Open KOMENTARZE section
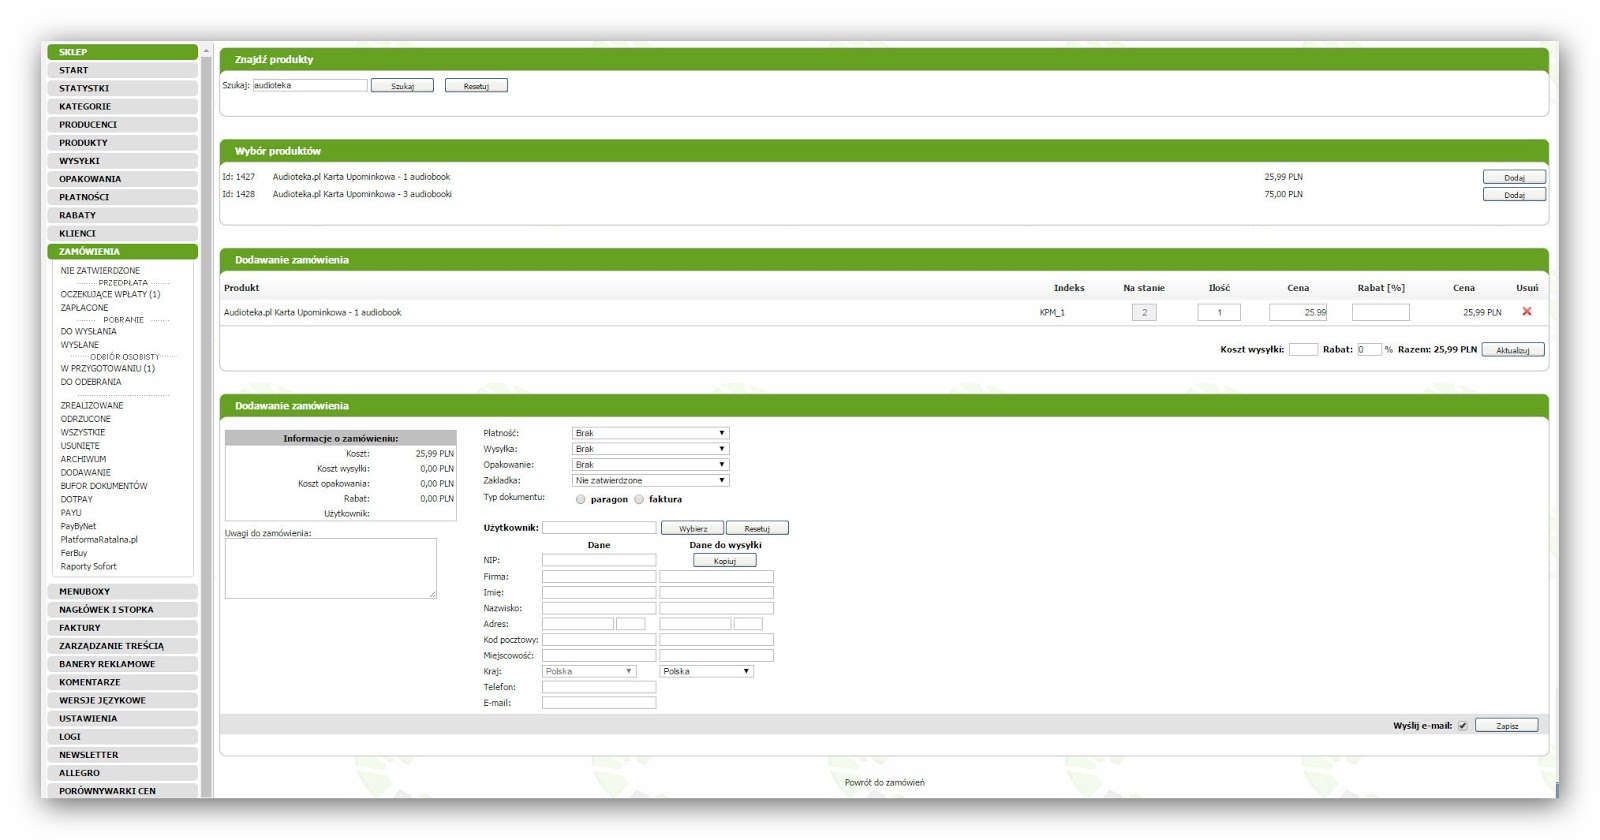 tap(122, 682)
